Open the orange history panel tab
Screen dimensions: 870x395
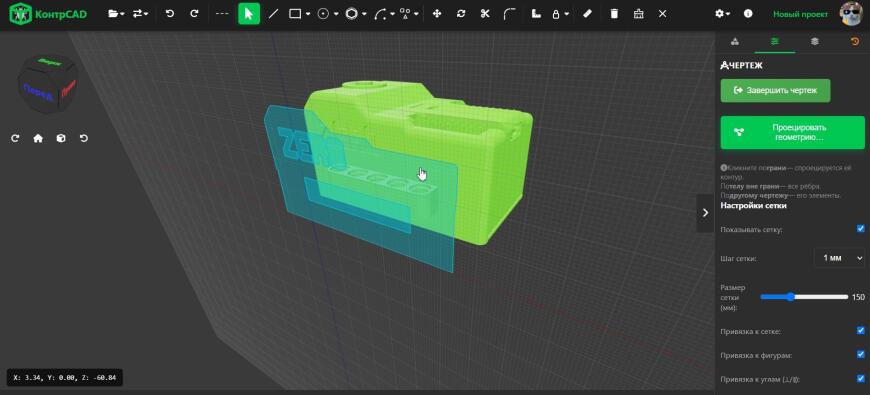point(854,42)
